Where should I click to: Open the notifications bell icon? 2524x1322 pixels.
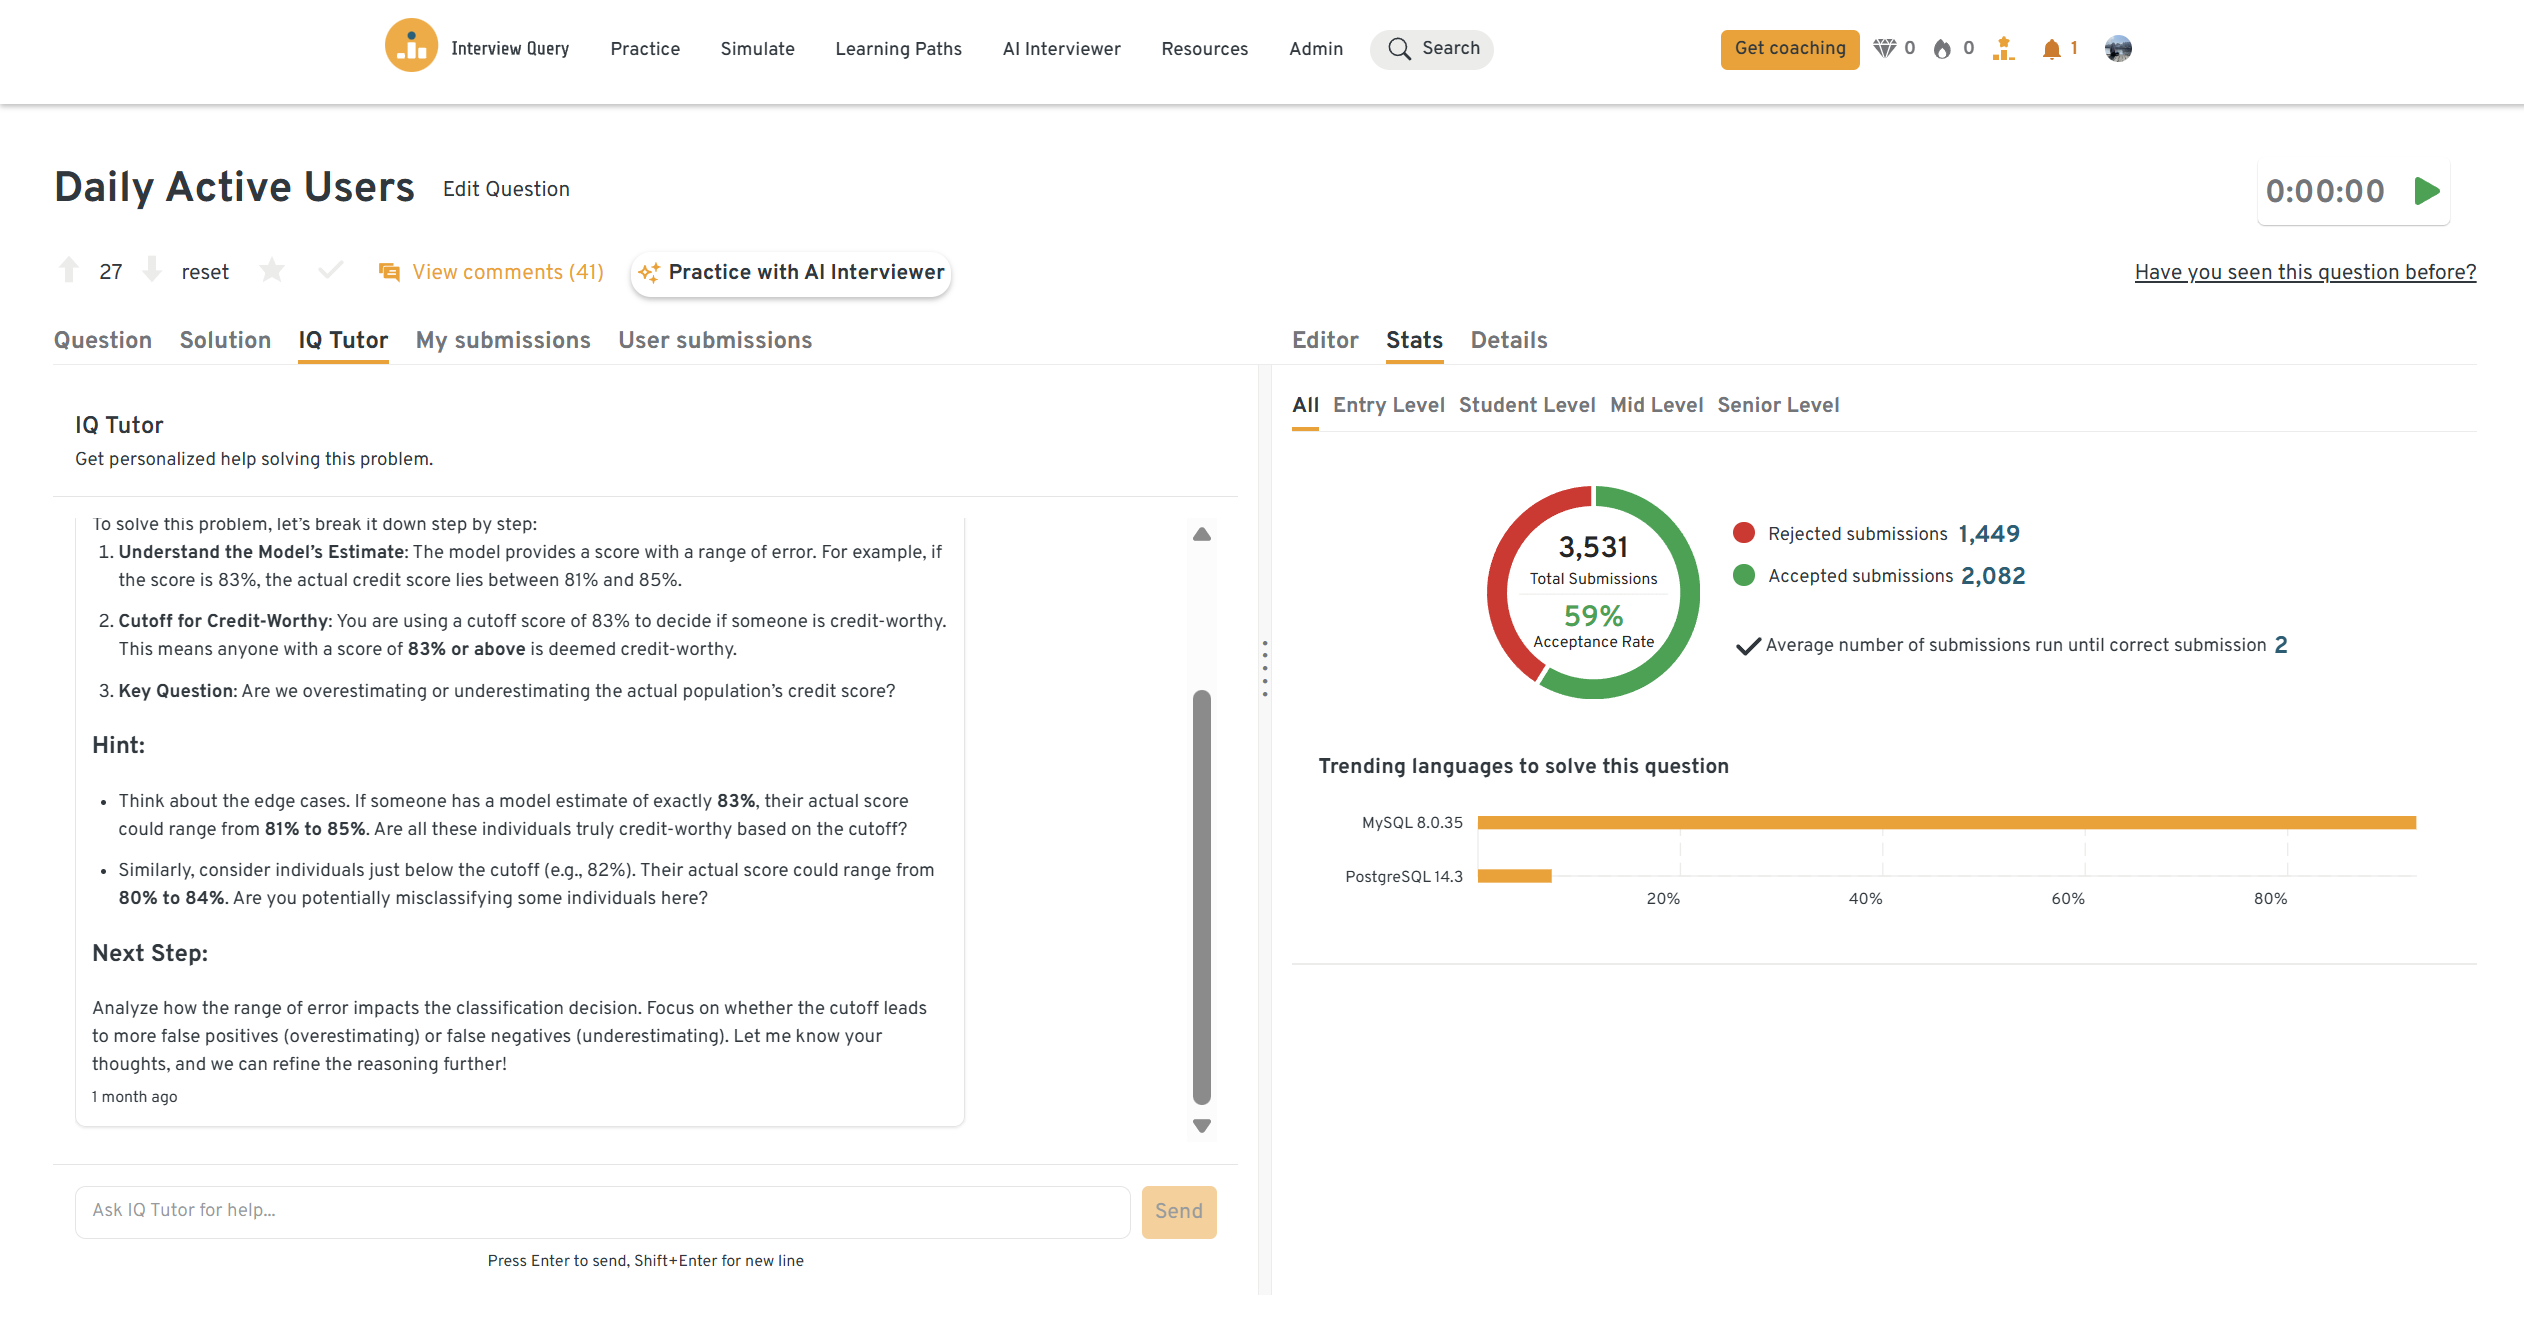[x=2051, y=49]
